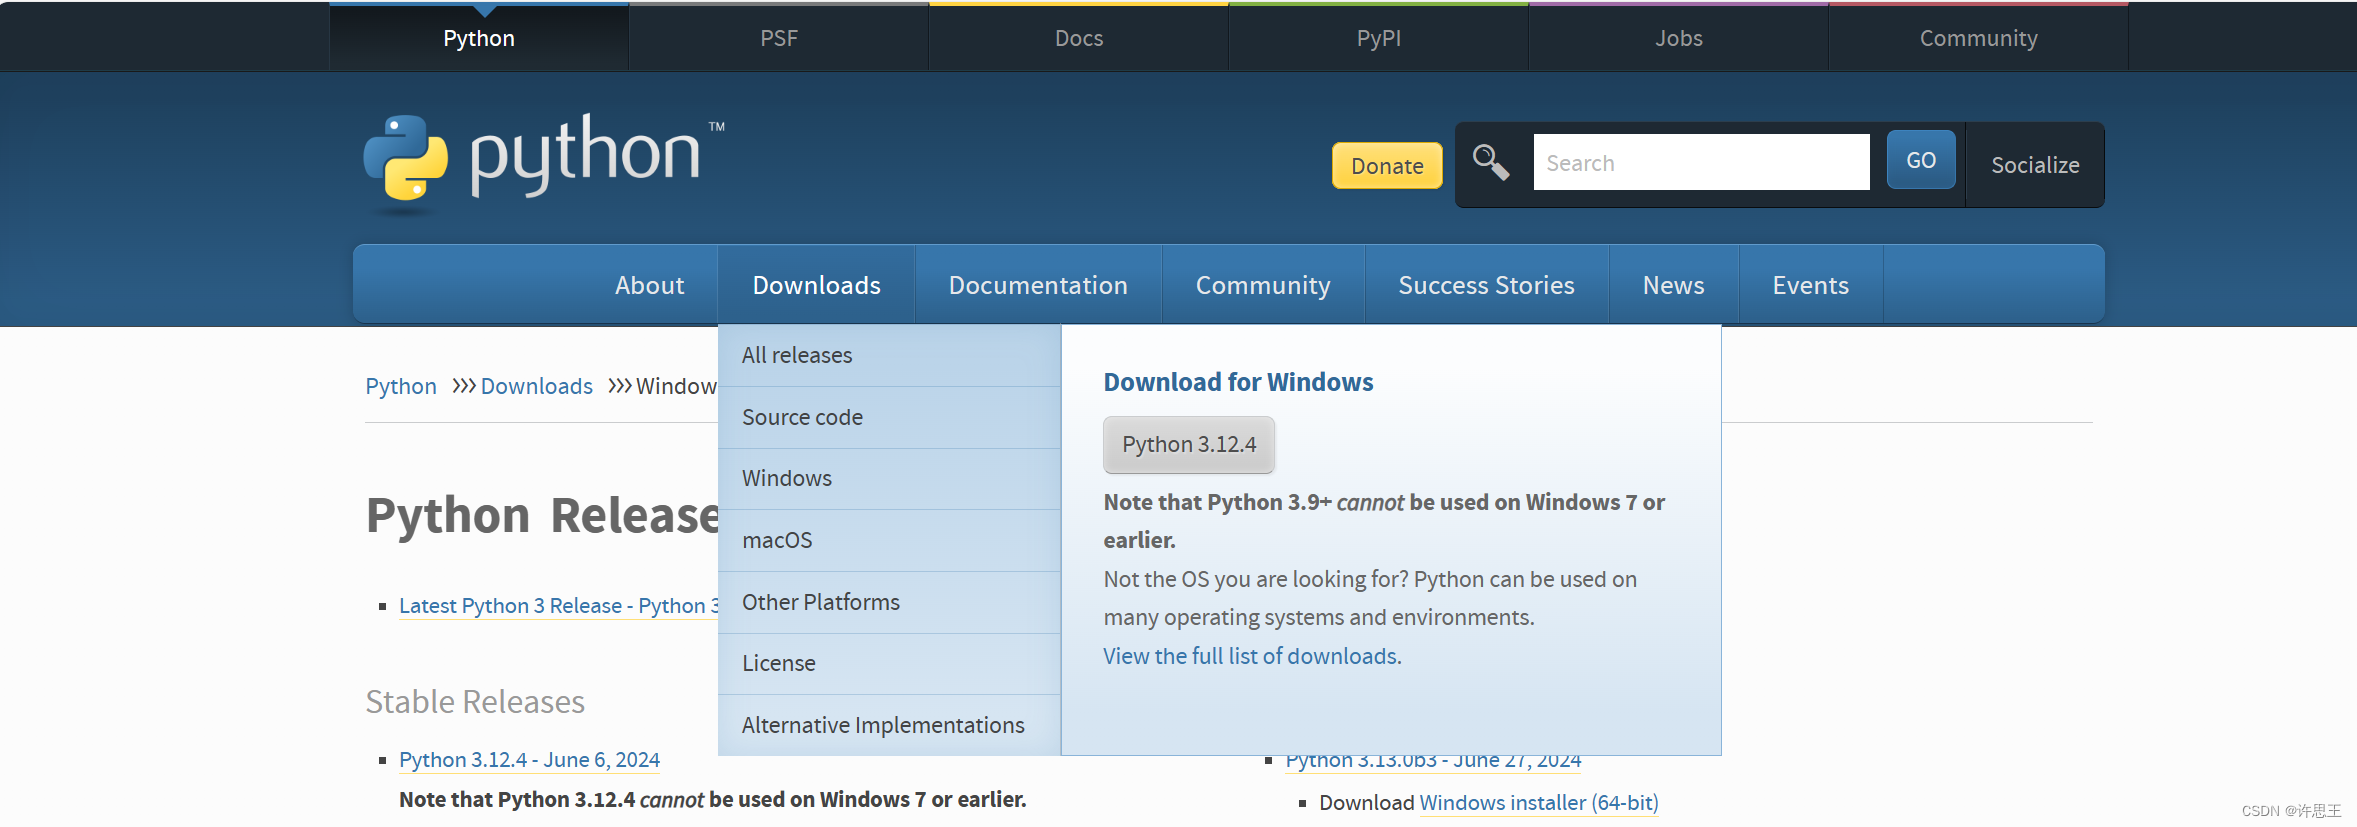Open Latest Python 3 Release link

point(558,606)
